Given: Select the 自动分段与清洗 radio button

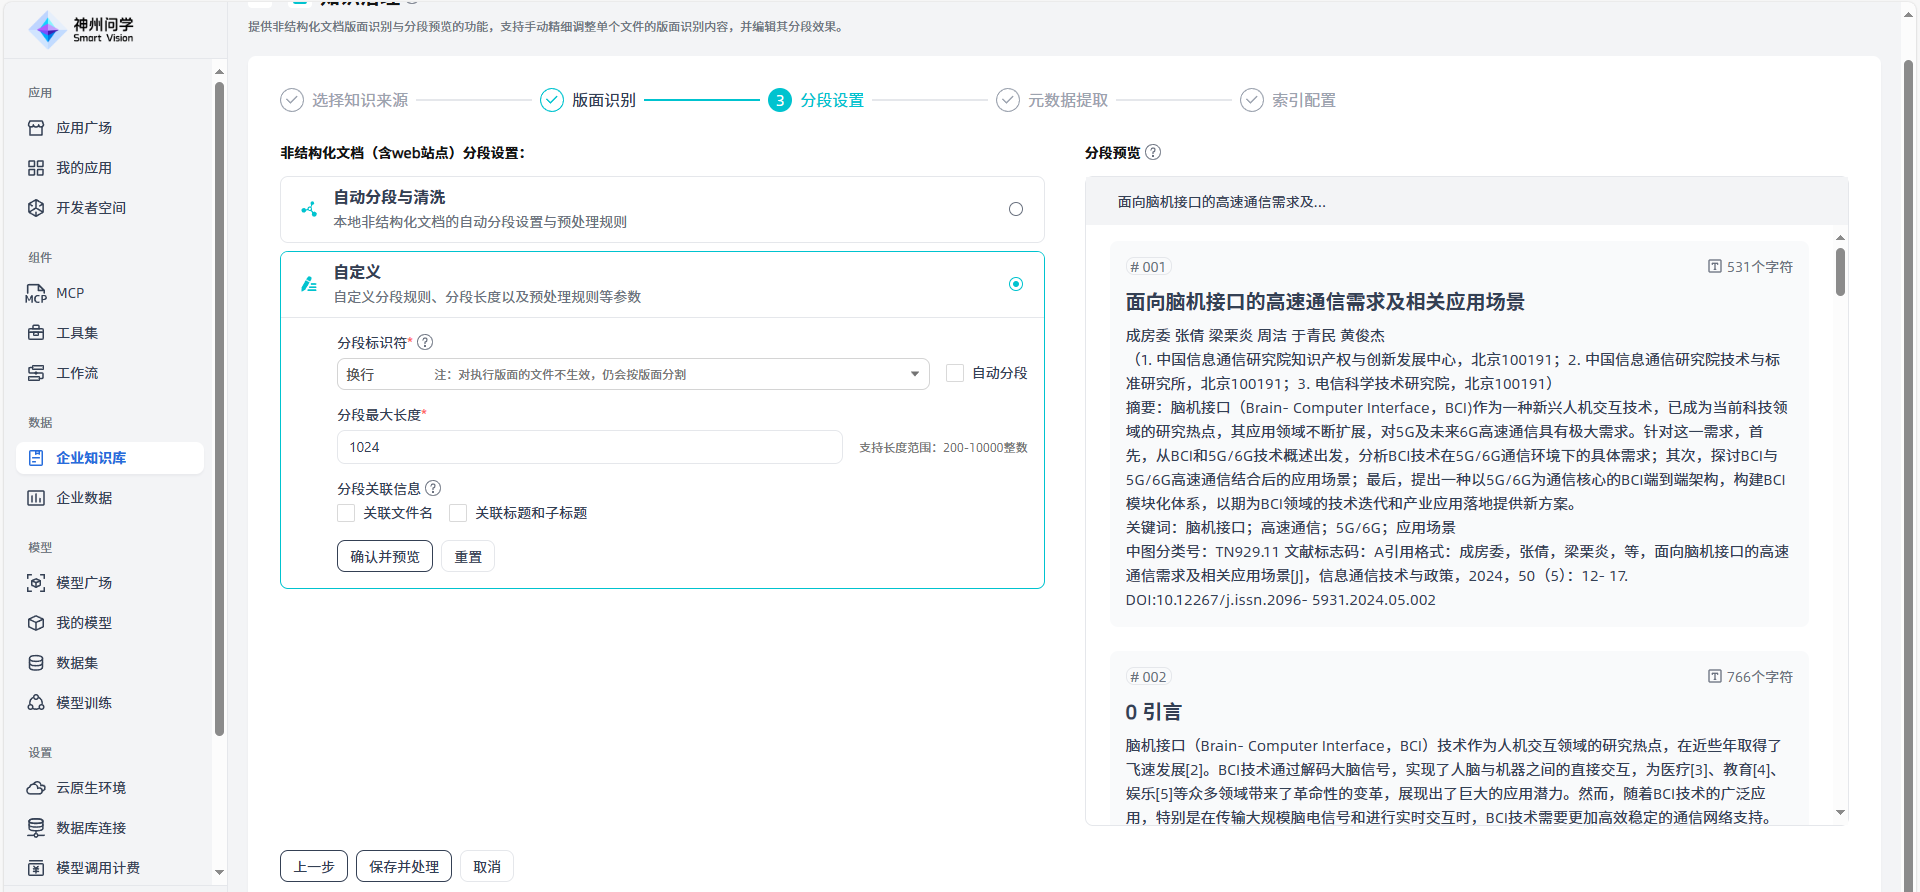Looking at the screenshot, I should pos(1016,209).
